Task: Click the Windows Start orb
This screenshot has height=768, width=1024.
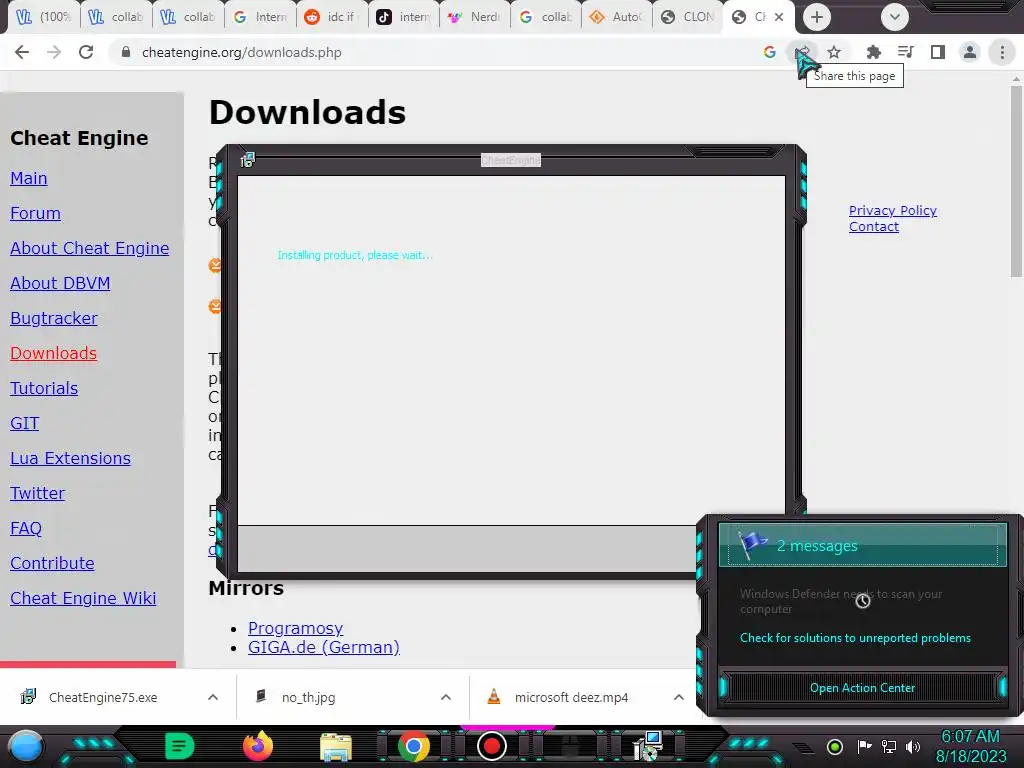Action: [26, 746]
